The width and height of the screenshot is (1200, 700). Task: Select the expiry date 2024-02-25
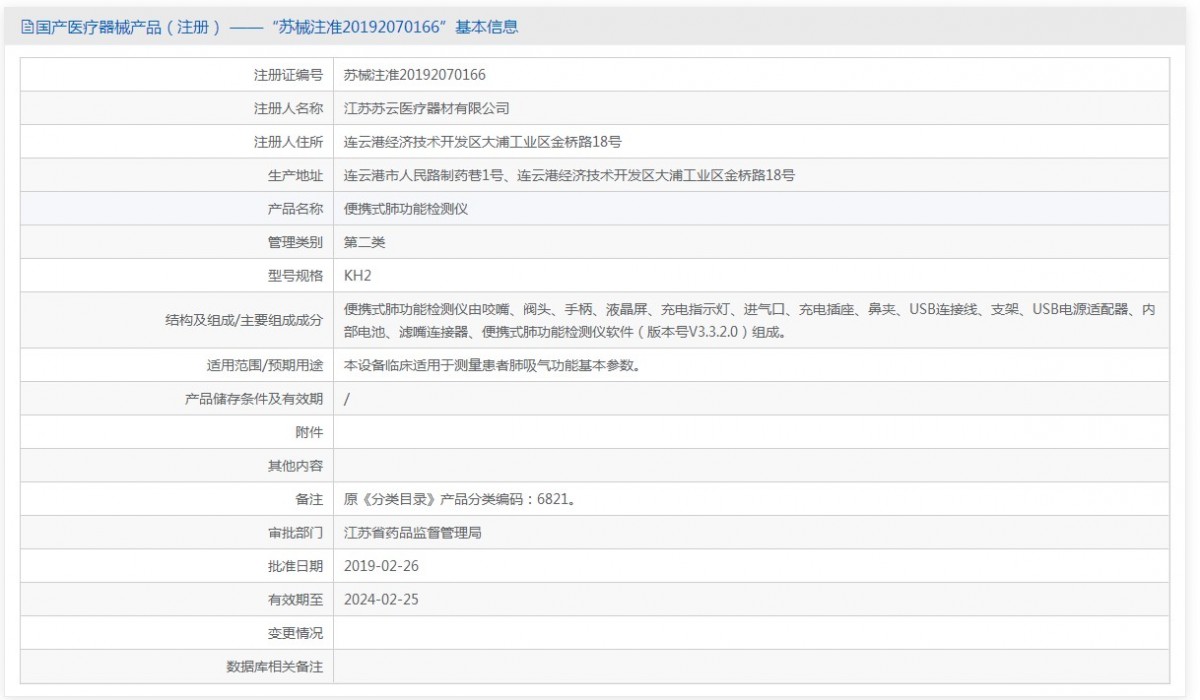pyautogui.click(x=380, y=599)
